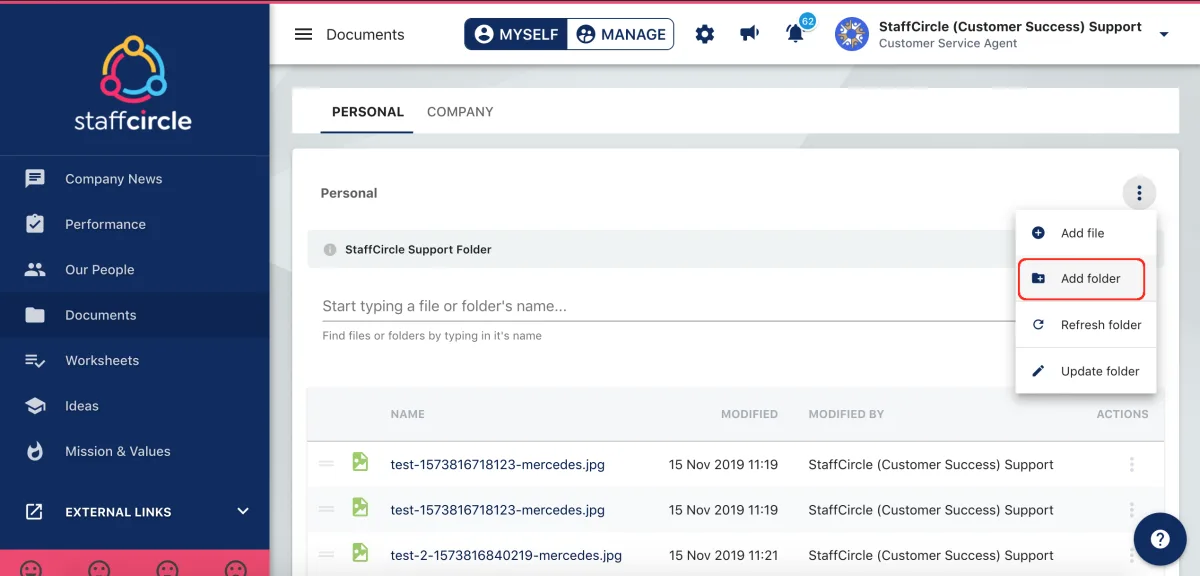Screen dimensions: 1200x576
Task: Open file test-2-1573816840219-mercedes.jpg
Action: tap(506, 555)
